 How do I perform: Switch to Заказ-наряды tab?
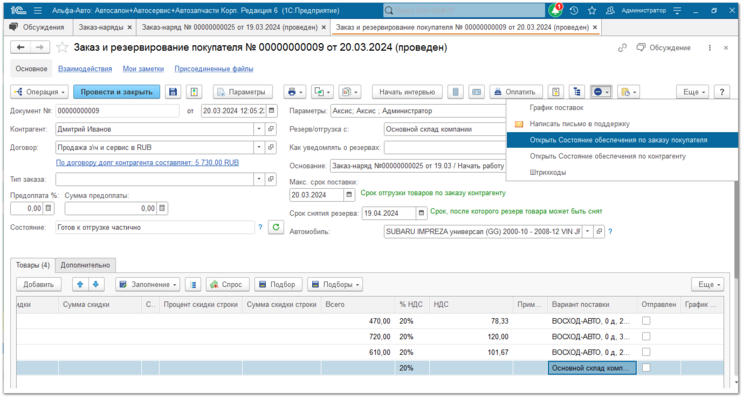pos(101,27)
